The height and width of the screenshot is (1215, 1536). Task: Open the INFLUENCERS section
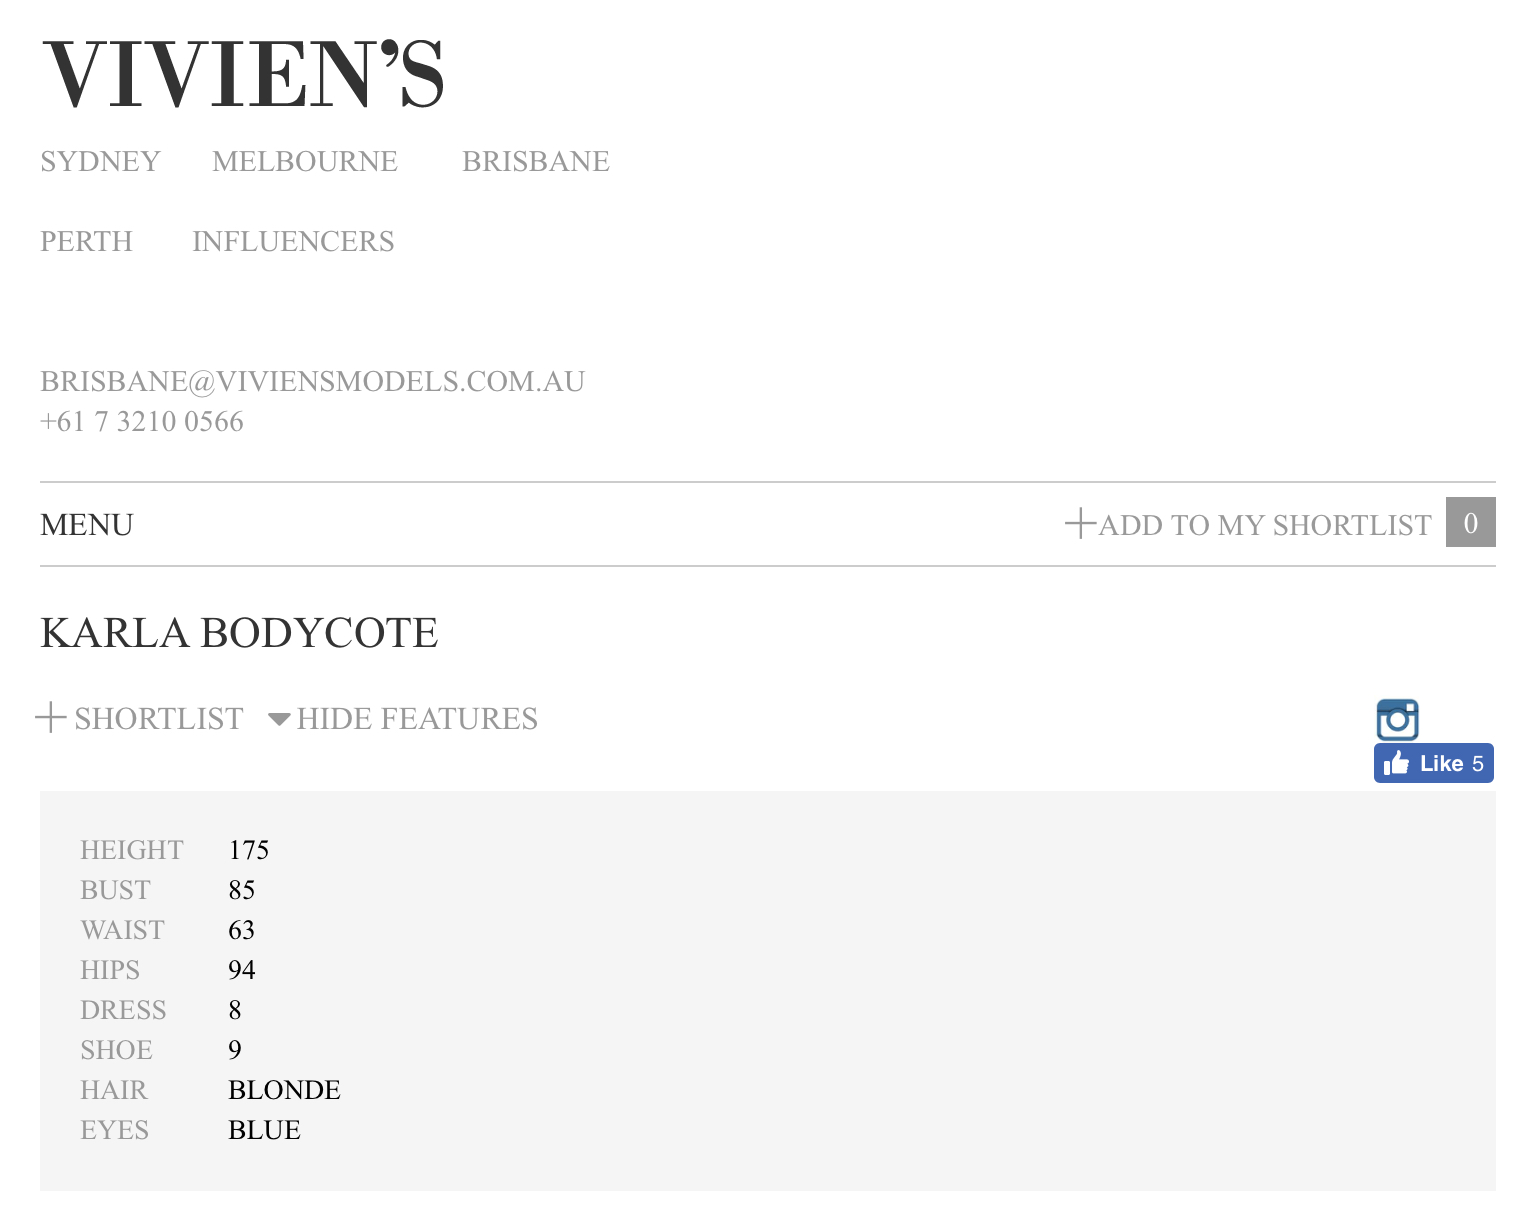pyautogui.click(x=293, y=241)
